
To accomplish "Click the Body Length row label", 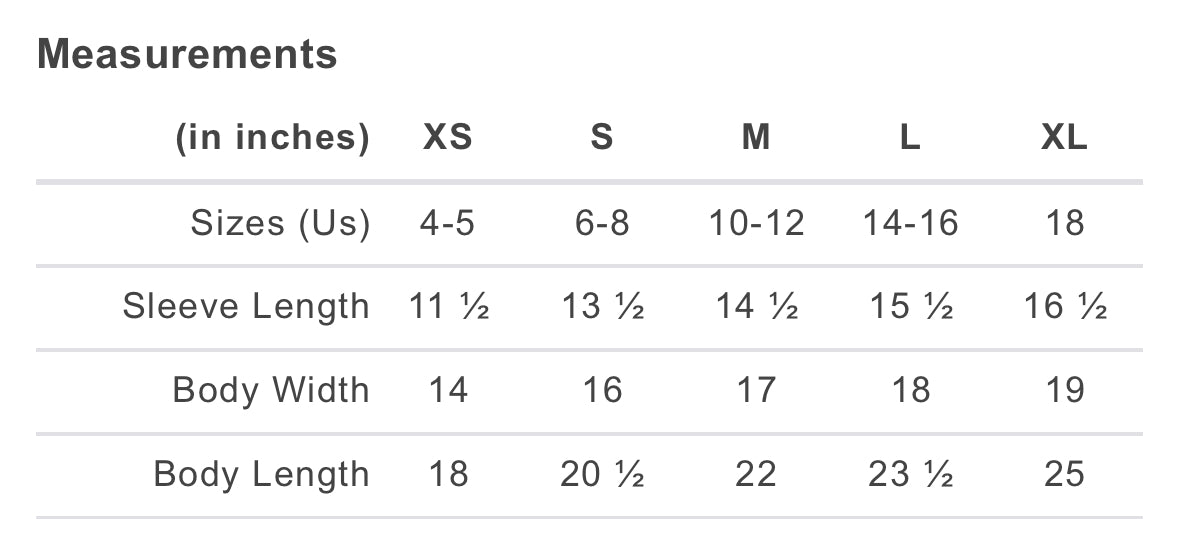I will [261, 474].
